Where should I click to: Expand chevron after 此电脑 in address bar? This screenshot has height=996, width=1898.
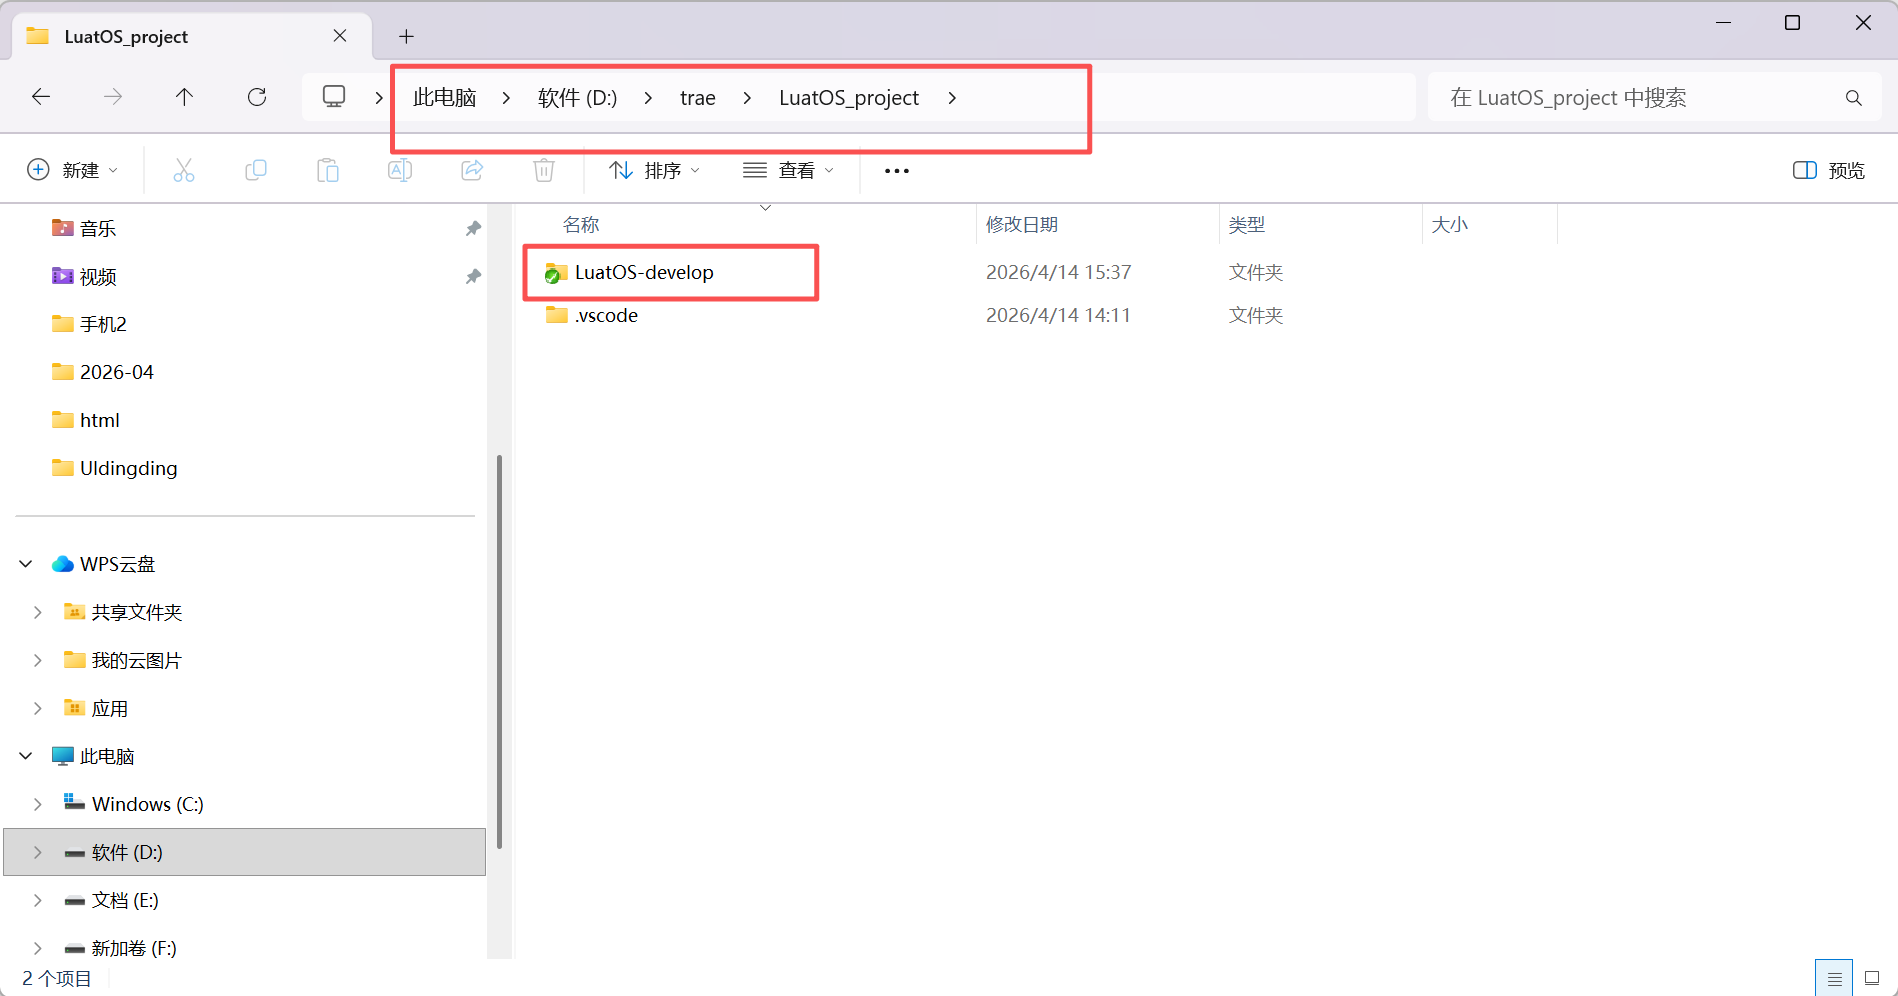pyautogui.click(x=506, y=97)
